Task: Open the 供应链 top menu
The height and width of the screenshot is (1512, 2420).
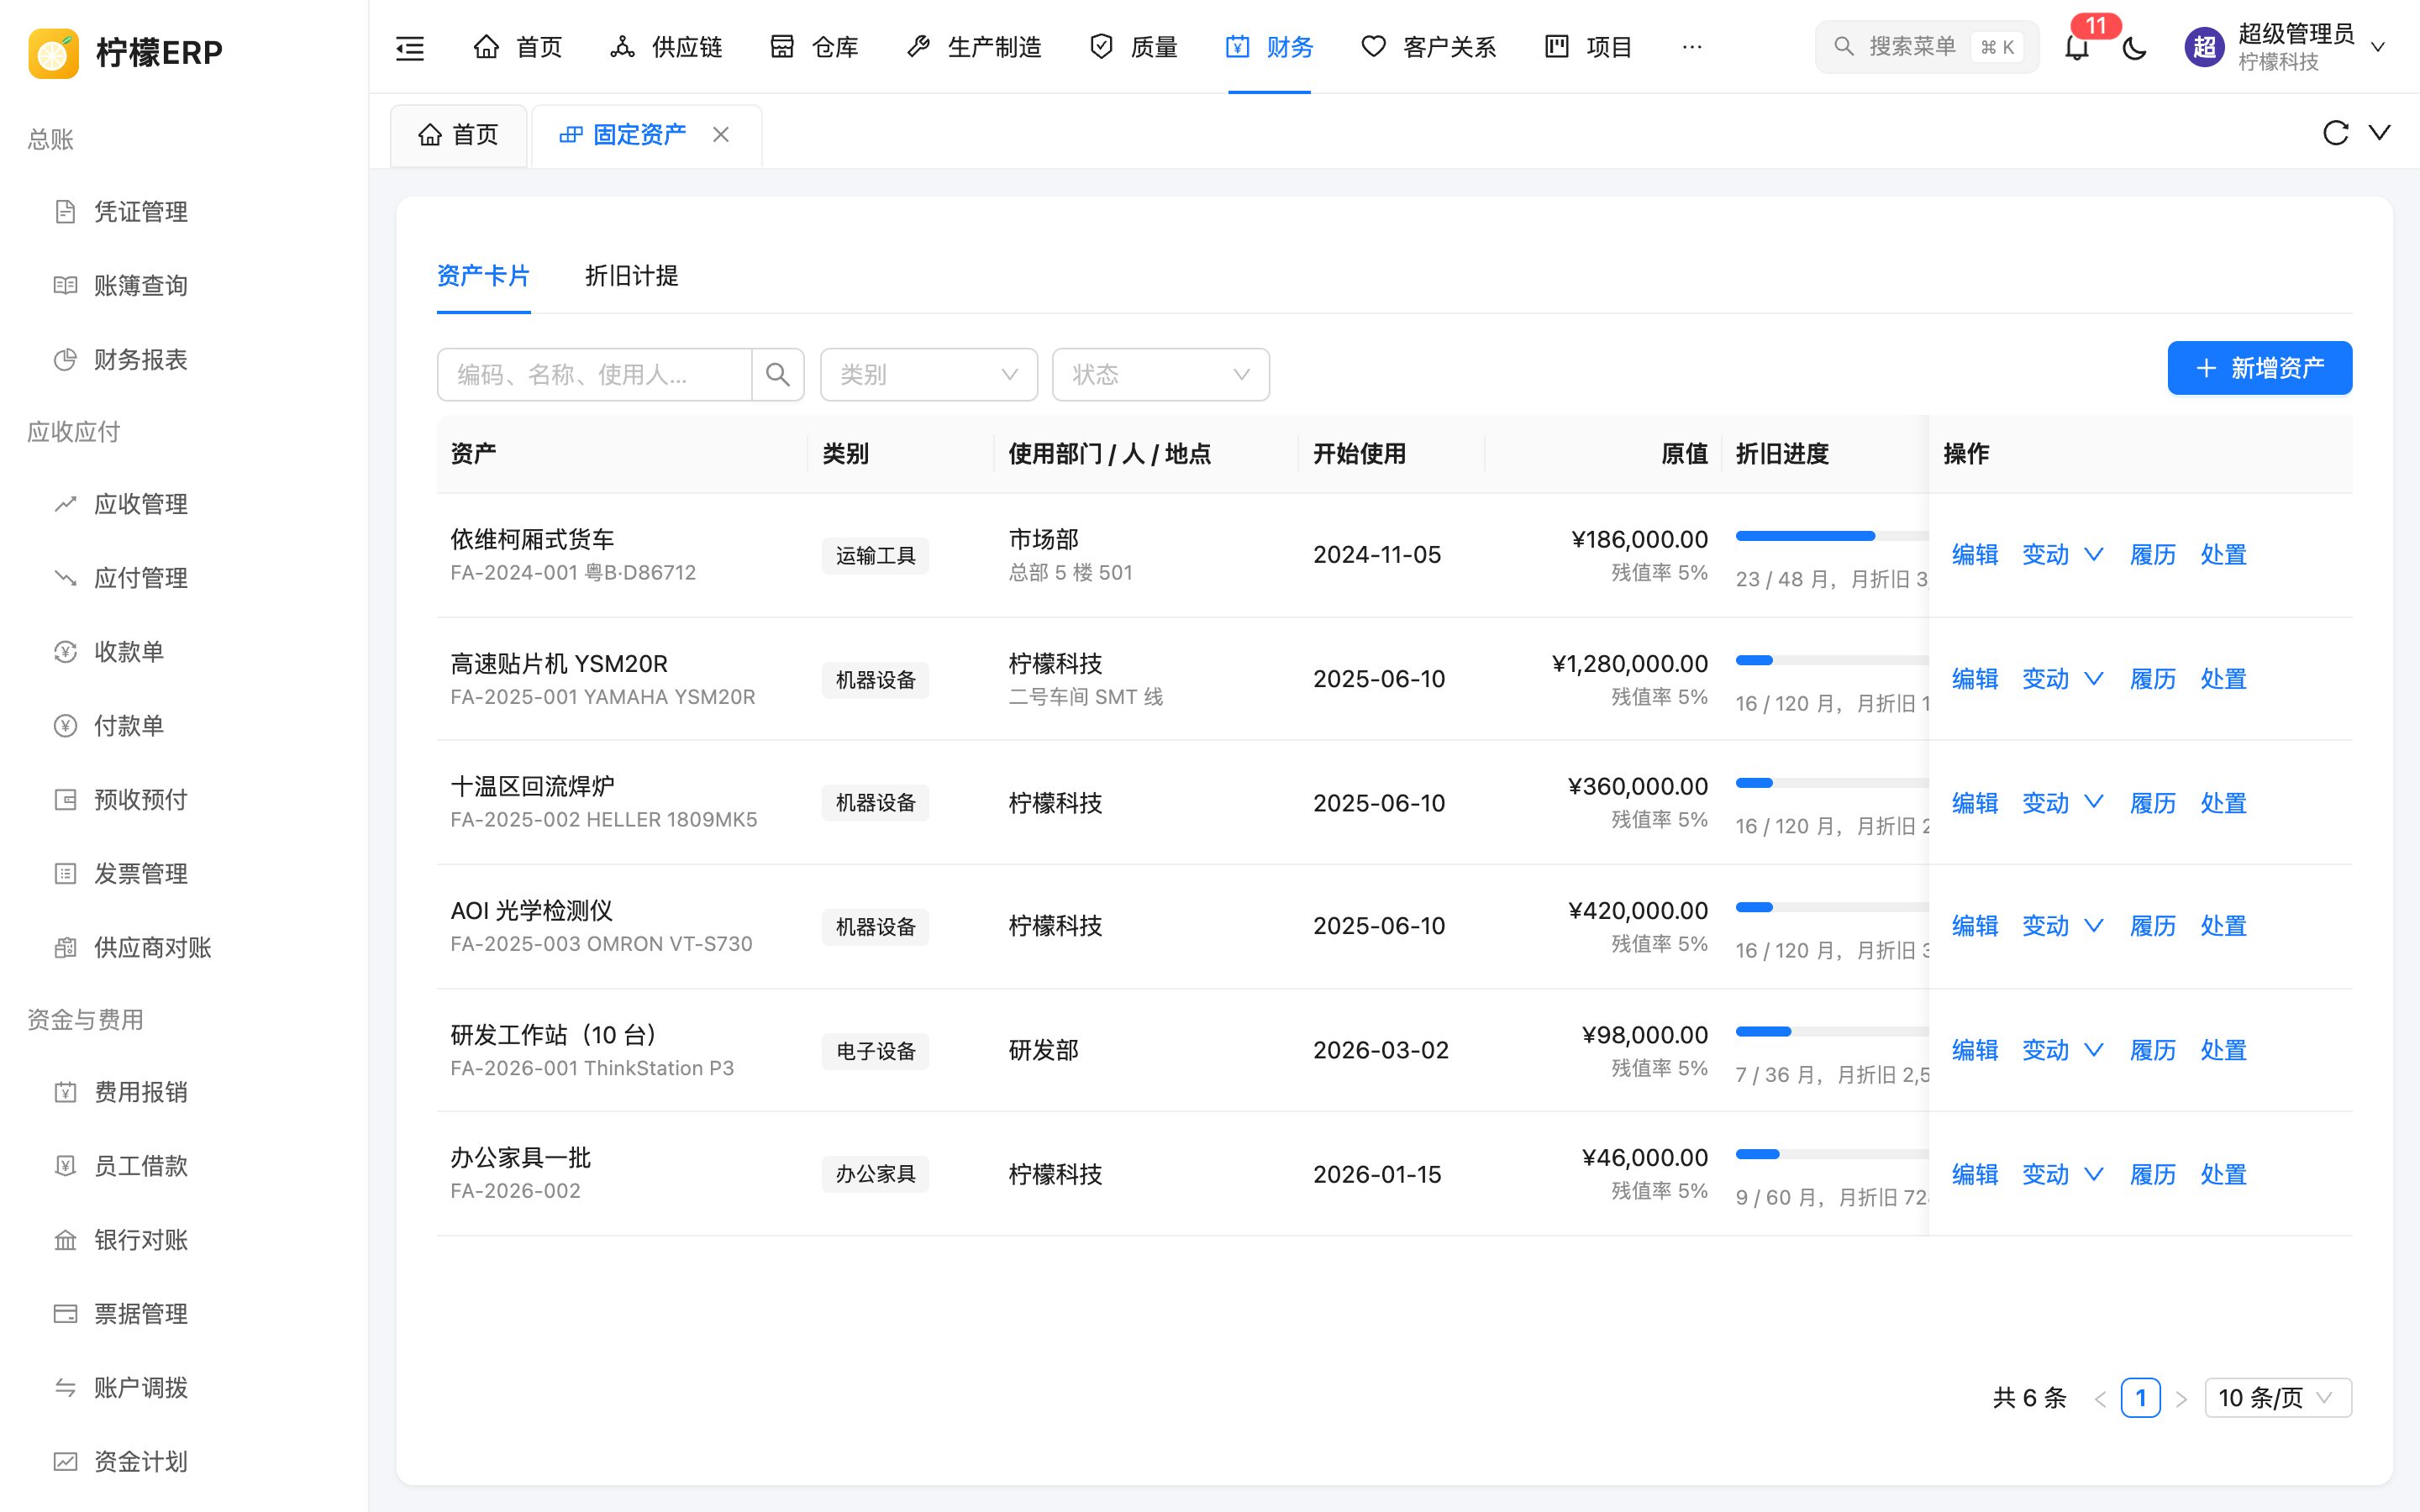Action: point(666,47)
